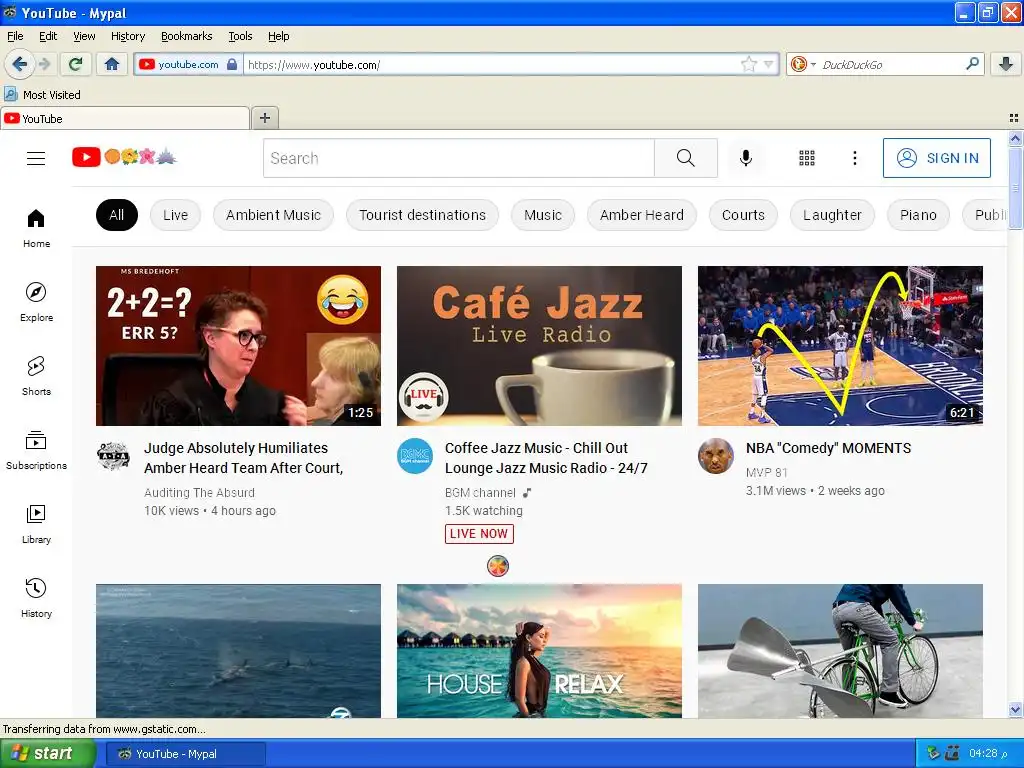Select the Ambient Music filter chip
The image size is (1024, 768).
pos(273,215)
